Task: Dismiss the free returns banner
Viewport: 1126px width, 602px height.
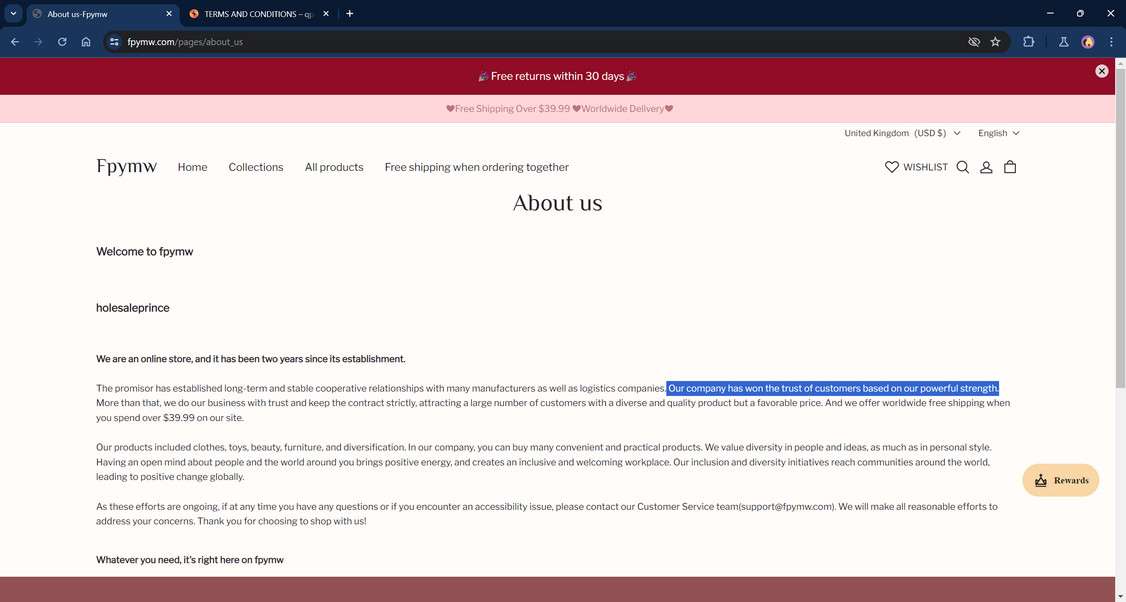Action: point(1101,71)
